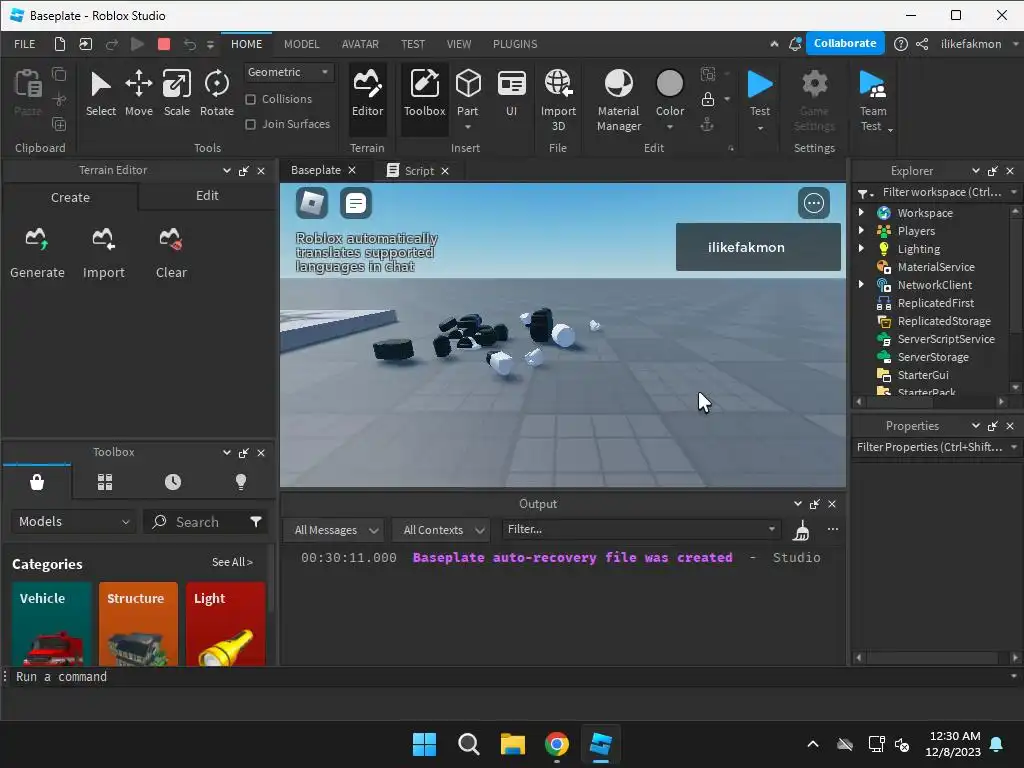Enable the Collisions checkbox
The width and height of the screenshot is (1024, 768).
(250, 99)
